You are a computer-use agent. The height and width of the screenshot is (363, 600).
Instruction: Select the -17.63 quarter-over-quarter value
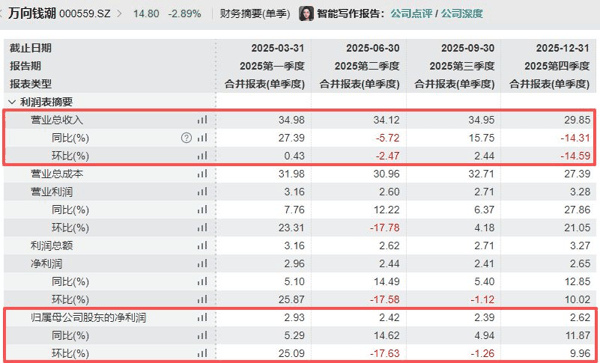(x=385, y=353)
